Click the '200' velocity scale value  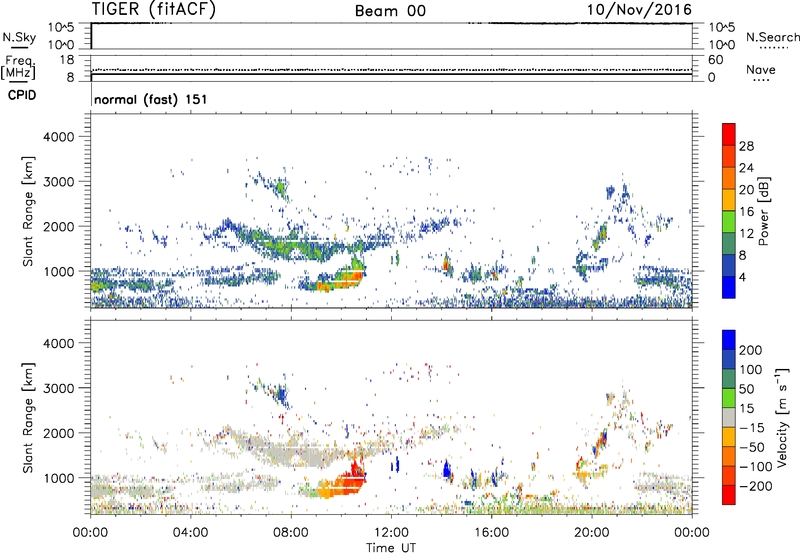pyautogui.click(x=751, y=350)
